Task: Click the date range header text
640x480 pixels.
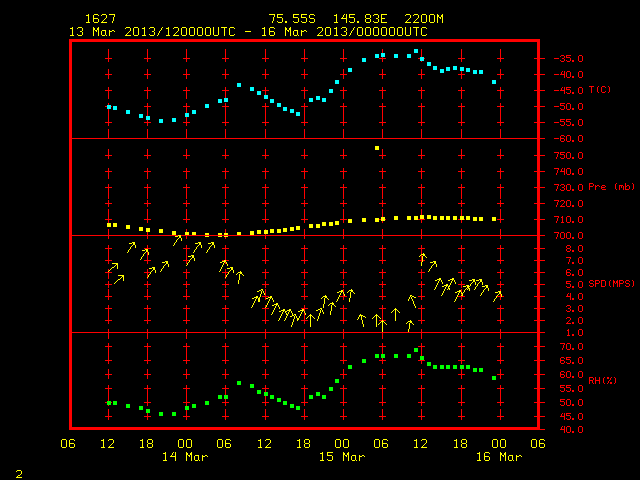Action: pyautogui.click(x=248, y=32)
